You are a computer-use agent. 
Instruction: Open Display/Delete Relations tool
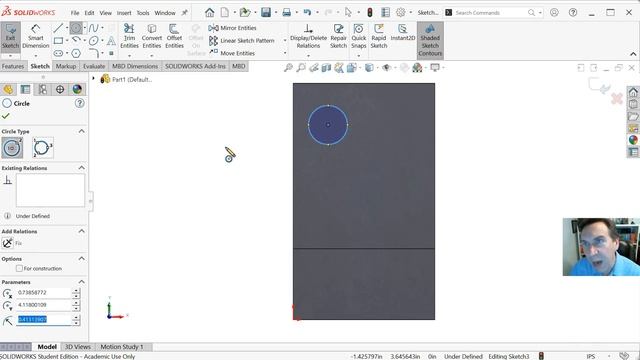click(308, 36)
